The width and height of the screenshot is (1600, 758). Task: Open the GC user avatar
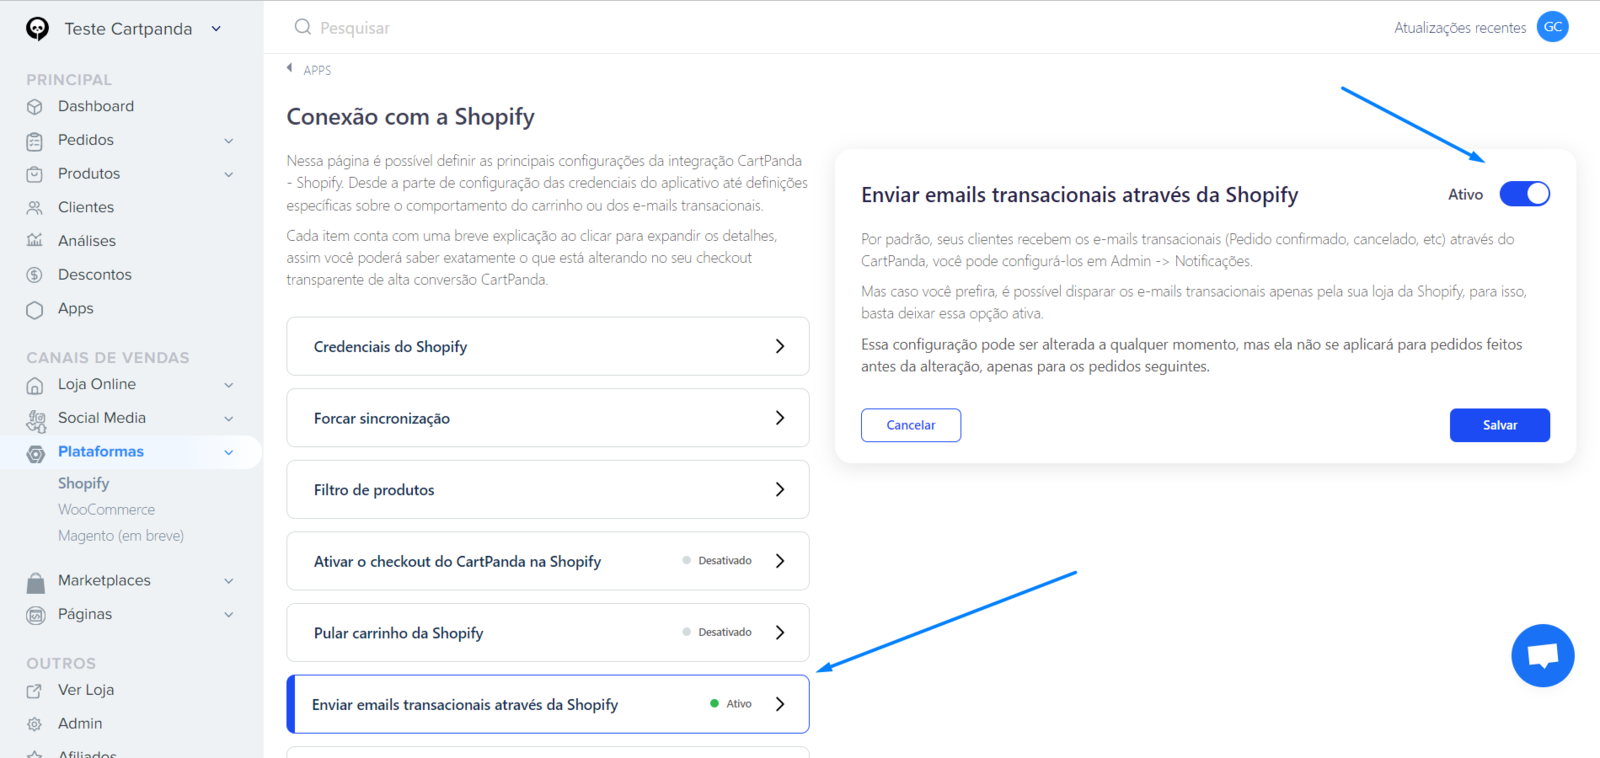(x=1552, y=27)
